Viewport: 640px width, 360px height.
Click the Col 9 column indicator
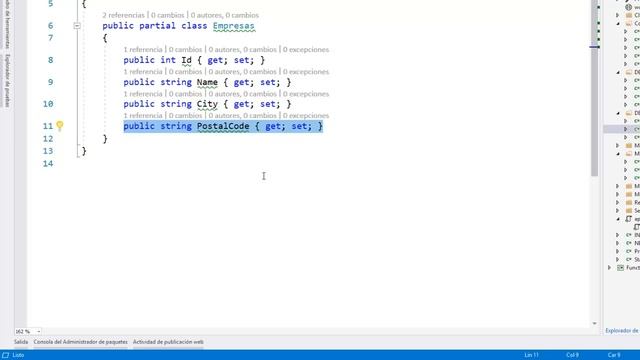pos(572,355)
